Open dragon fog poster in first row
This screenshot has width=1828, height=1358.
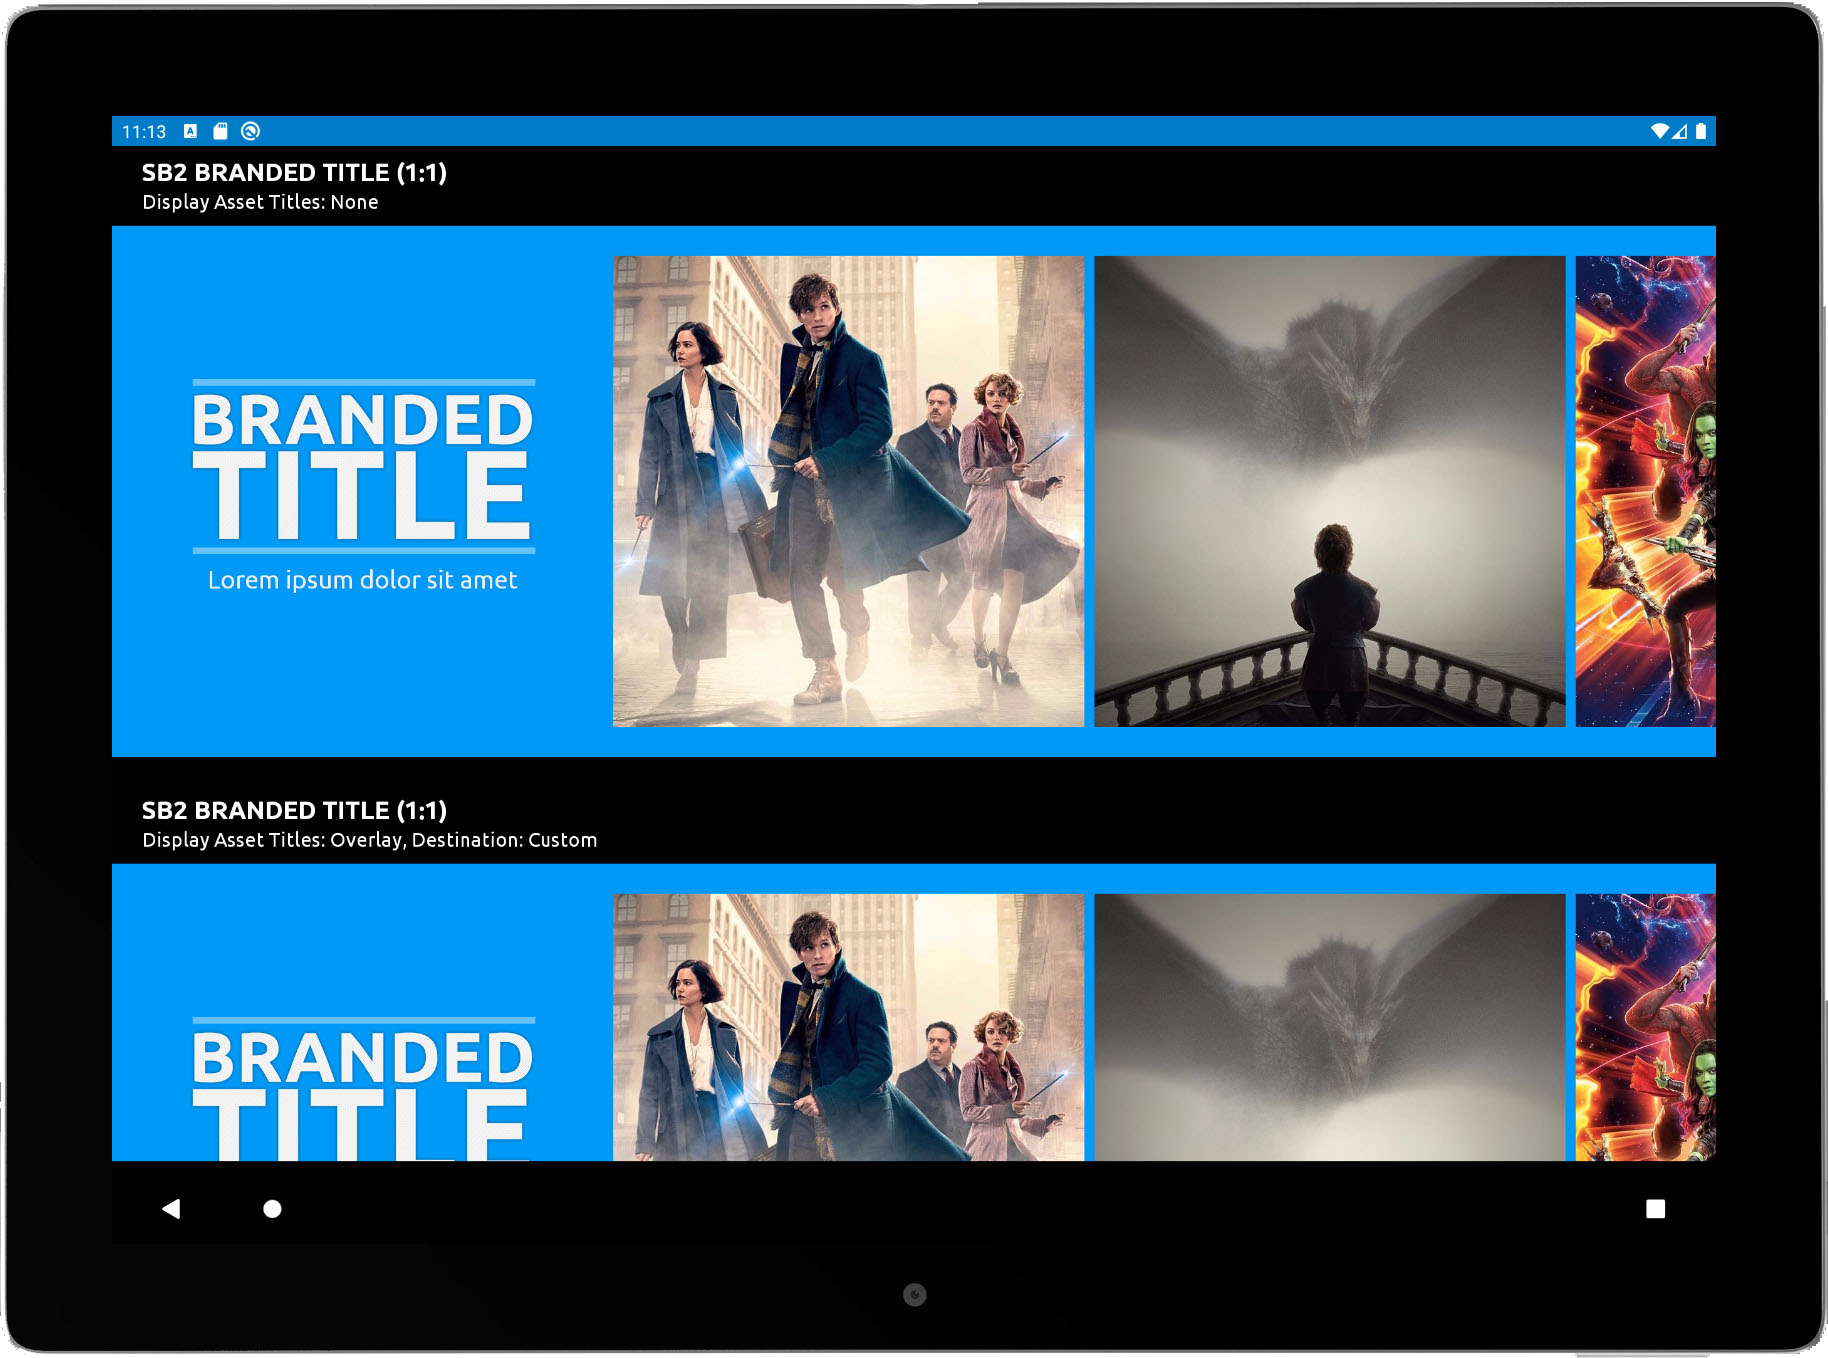[1330, 491]
